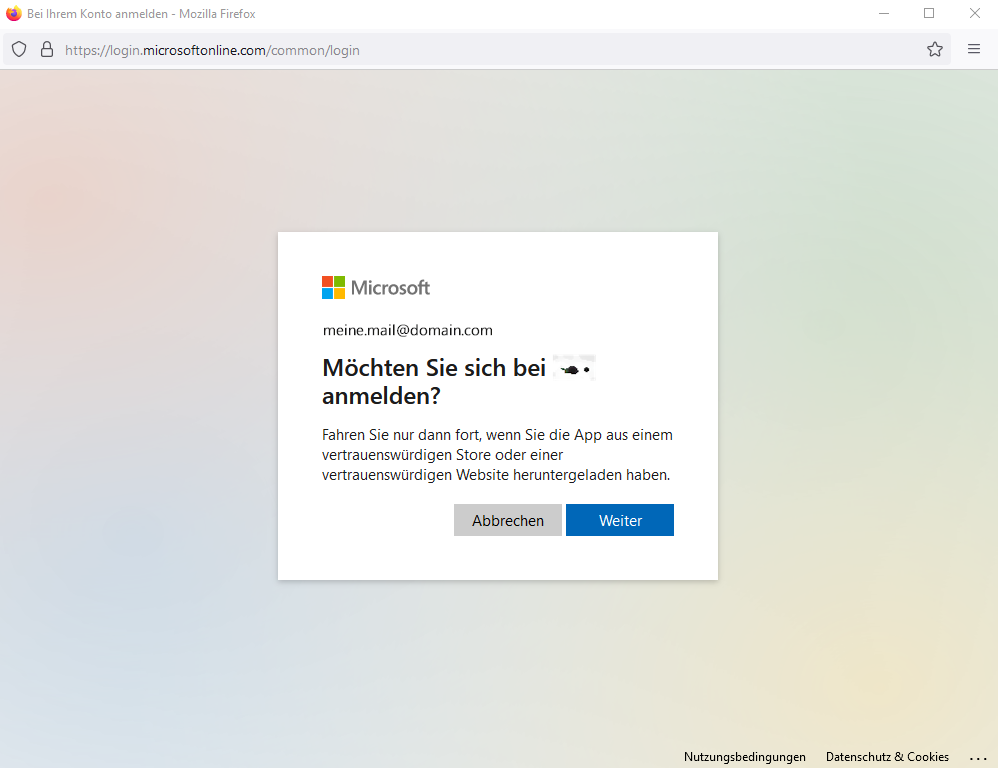Image resolution: width=998 pixels, height=768 pixels.
Task: Open the Nutzungsbedingungen link
Action: (745, 757)
